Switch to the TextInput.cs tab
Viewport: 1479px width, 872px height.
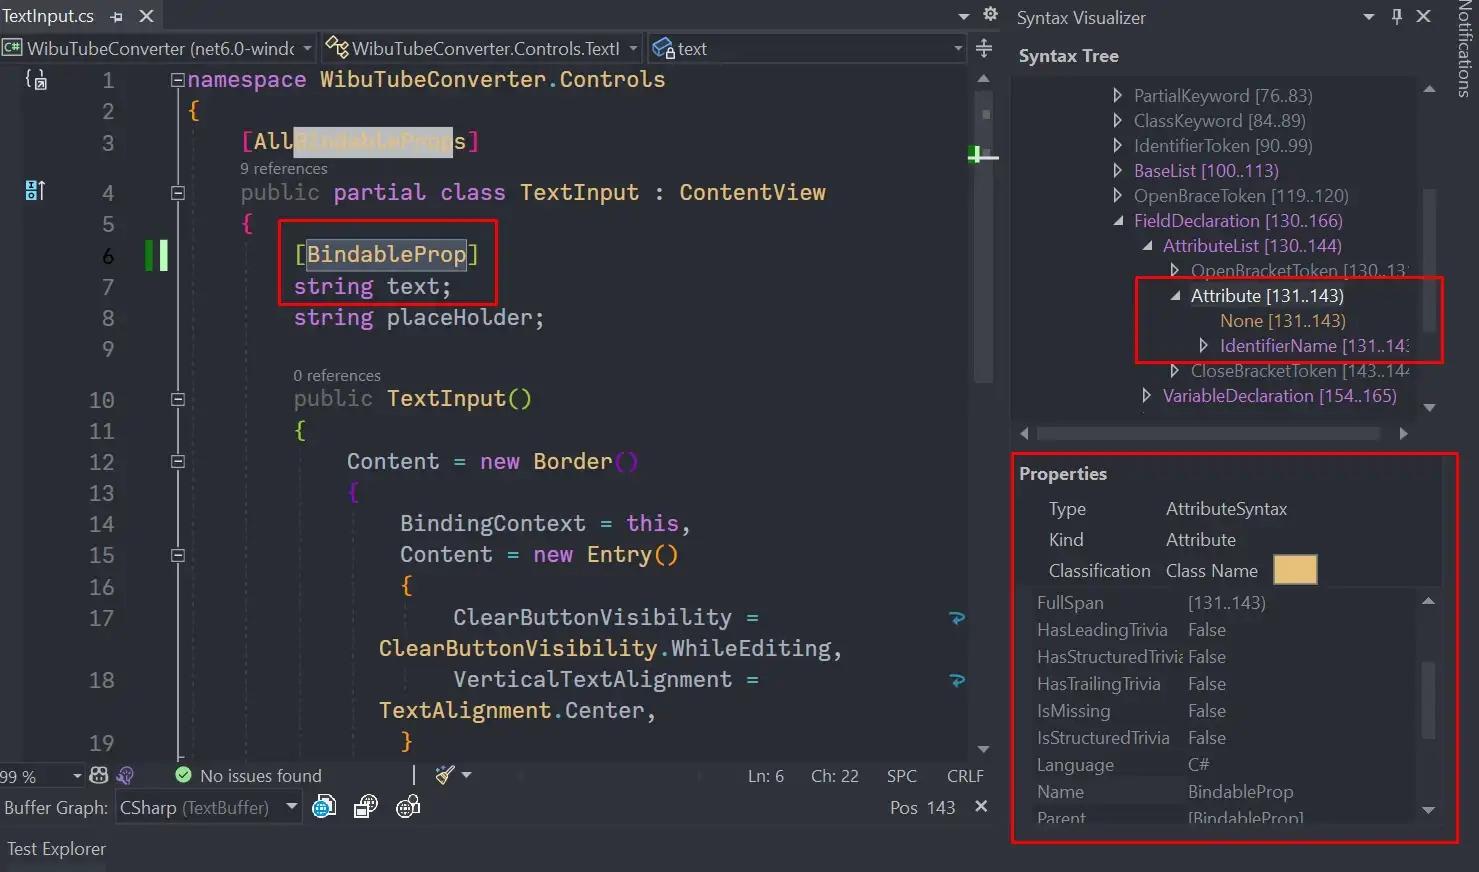[x=48, y=16]
